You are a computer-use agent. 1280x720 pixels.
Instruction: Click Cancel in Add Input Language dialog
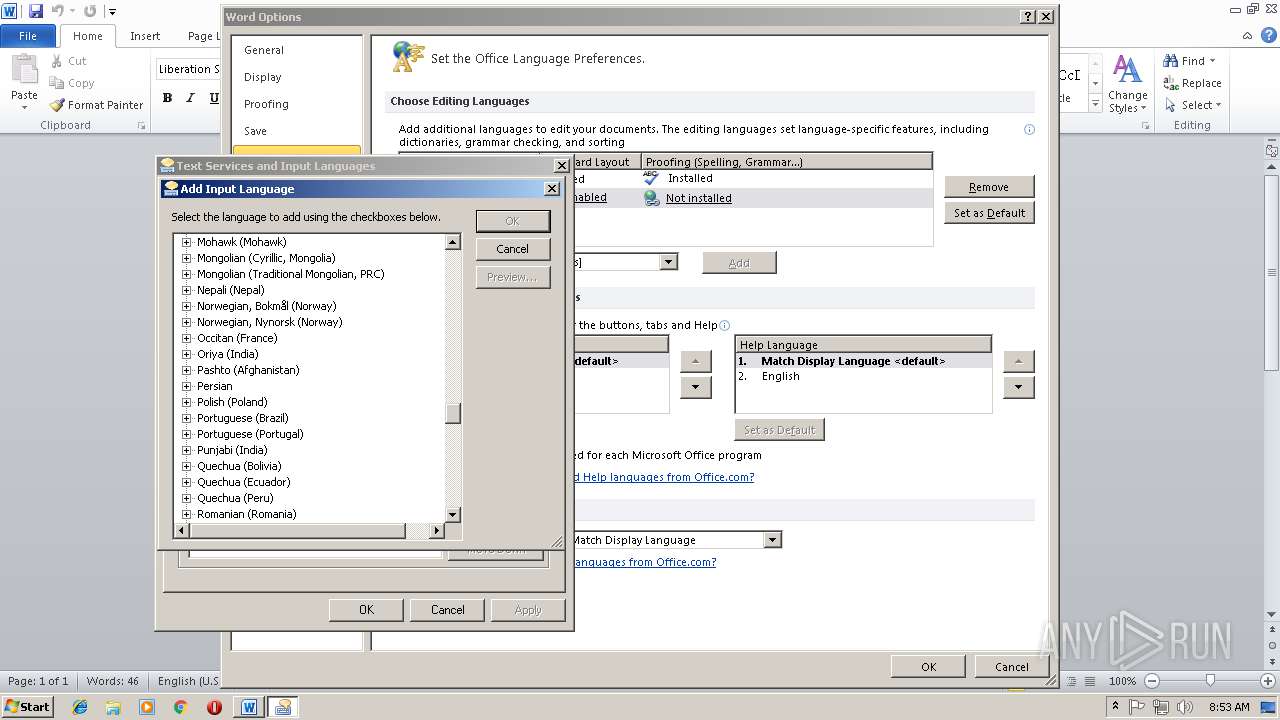pyautogui.click(x=513, y=249)
